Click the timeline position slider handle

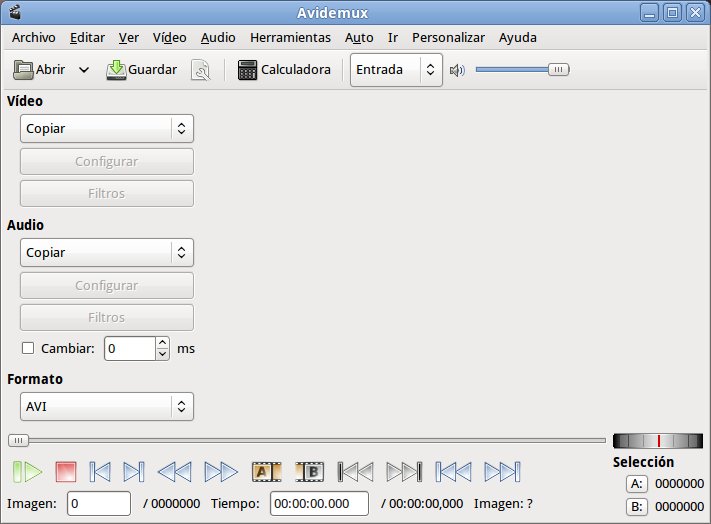click(18, 440)
